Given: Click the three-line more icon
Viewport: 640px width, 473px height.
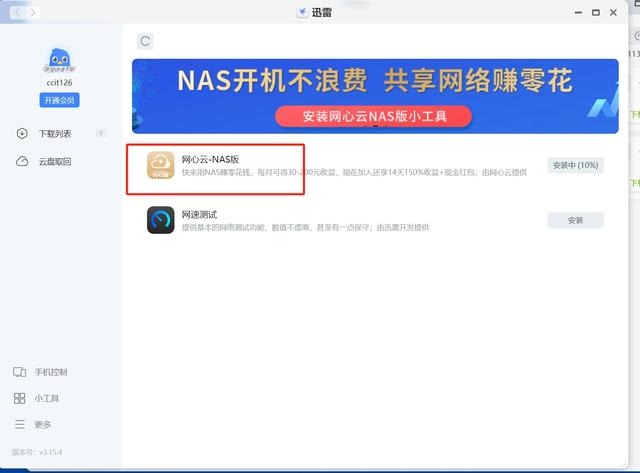Looking at the screenshot, I should [20, 424].
